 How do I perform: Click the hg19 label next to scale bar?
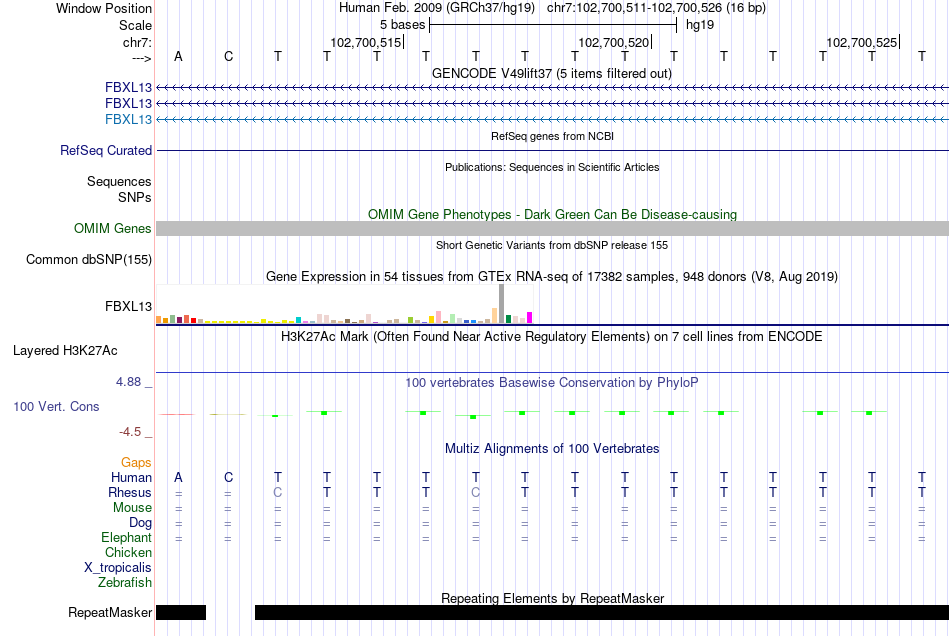(700, 25)
